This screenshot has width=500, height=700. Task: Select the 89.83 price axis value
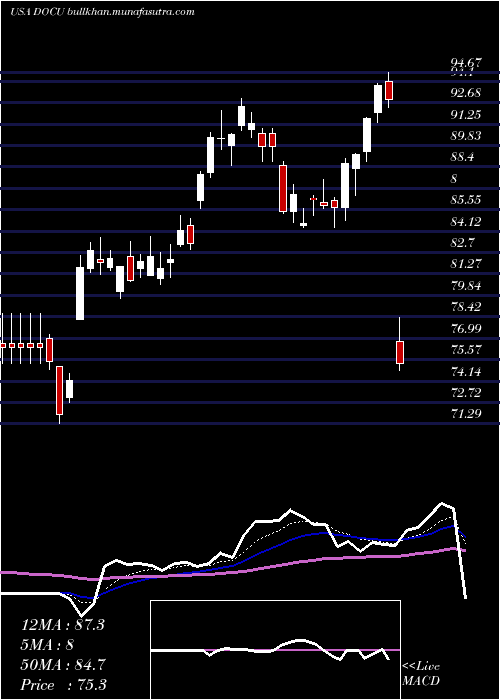pyautogui.click(x=466, y=136)
